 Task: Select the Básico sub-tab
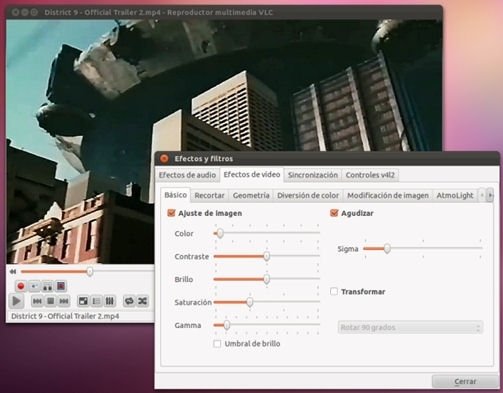[175, 195]
